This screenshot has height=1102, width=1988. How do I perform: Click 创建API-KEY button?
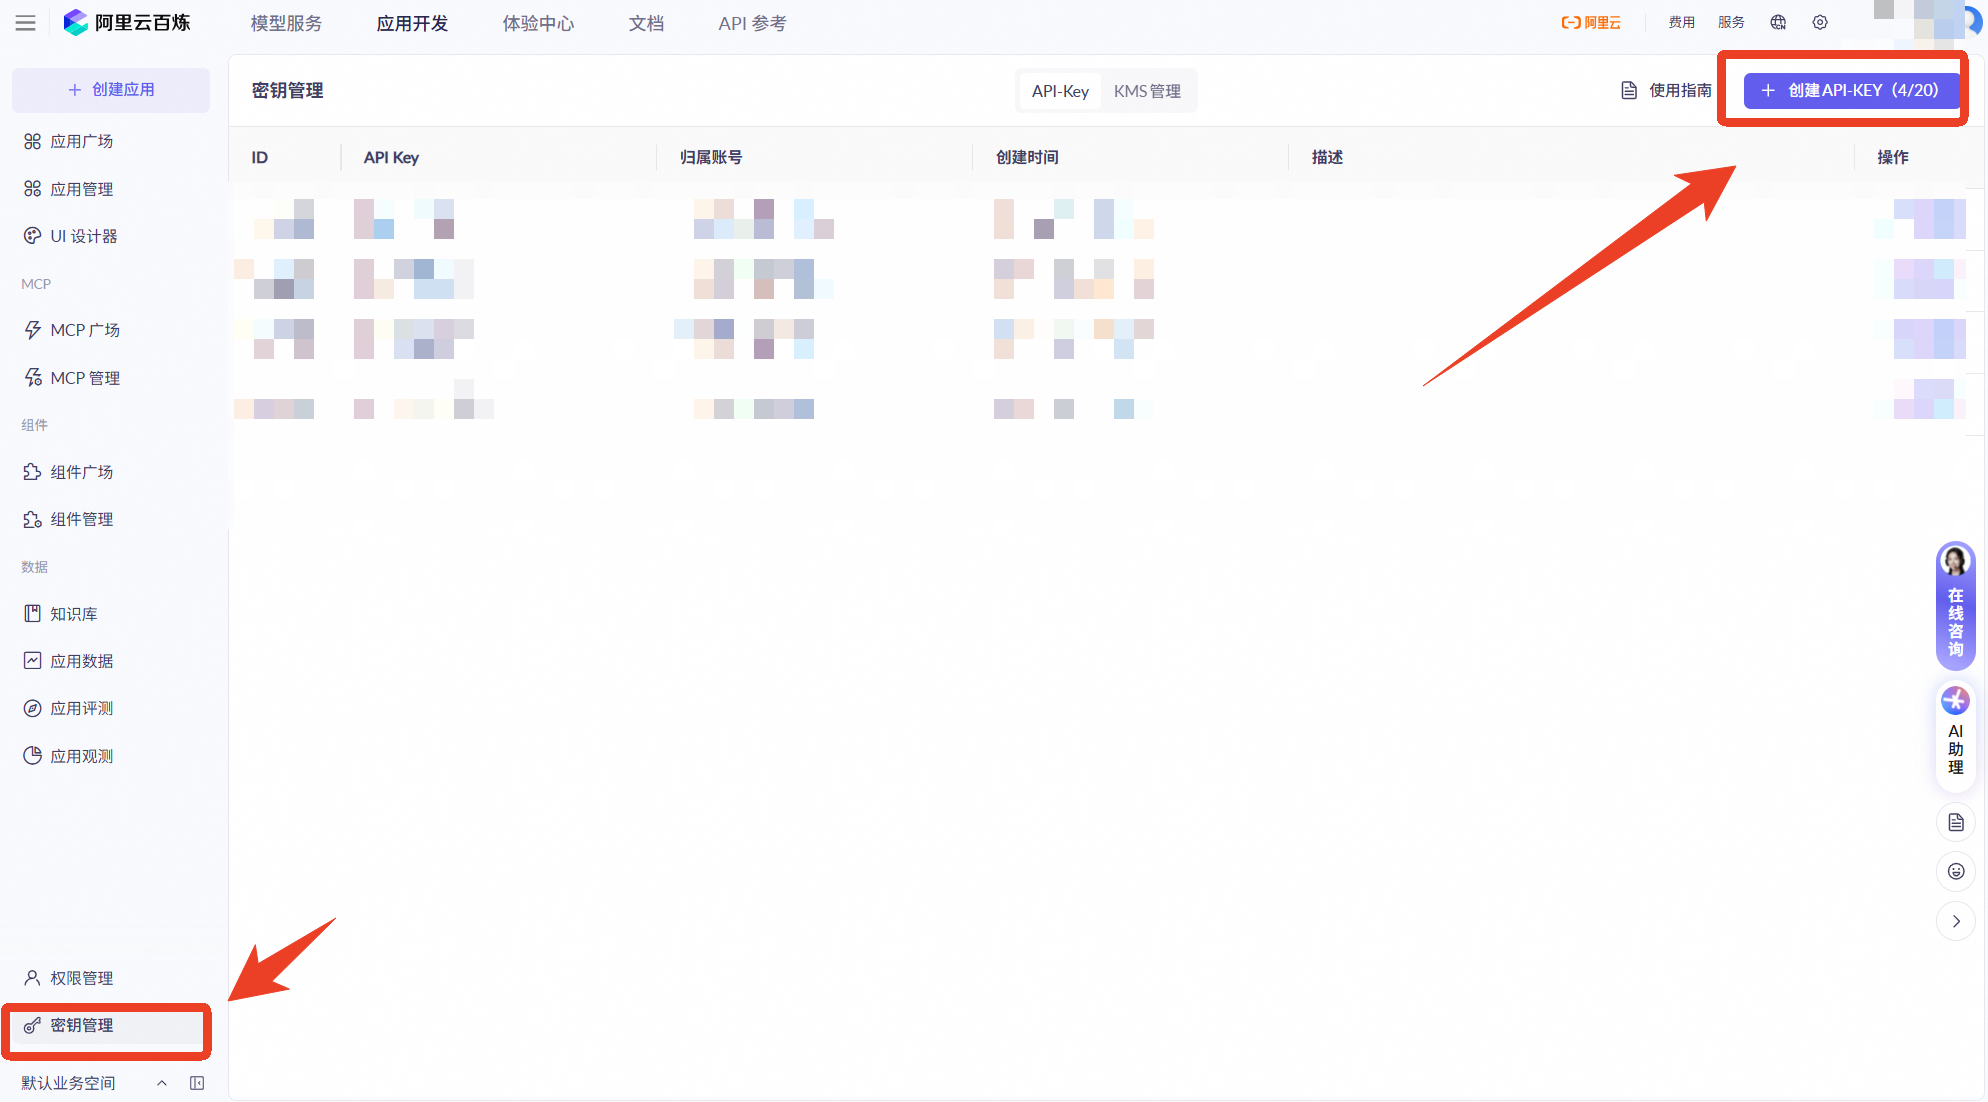(1851, 90)
